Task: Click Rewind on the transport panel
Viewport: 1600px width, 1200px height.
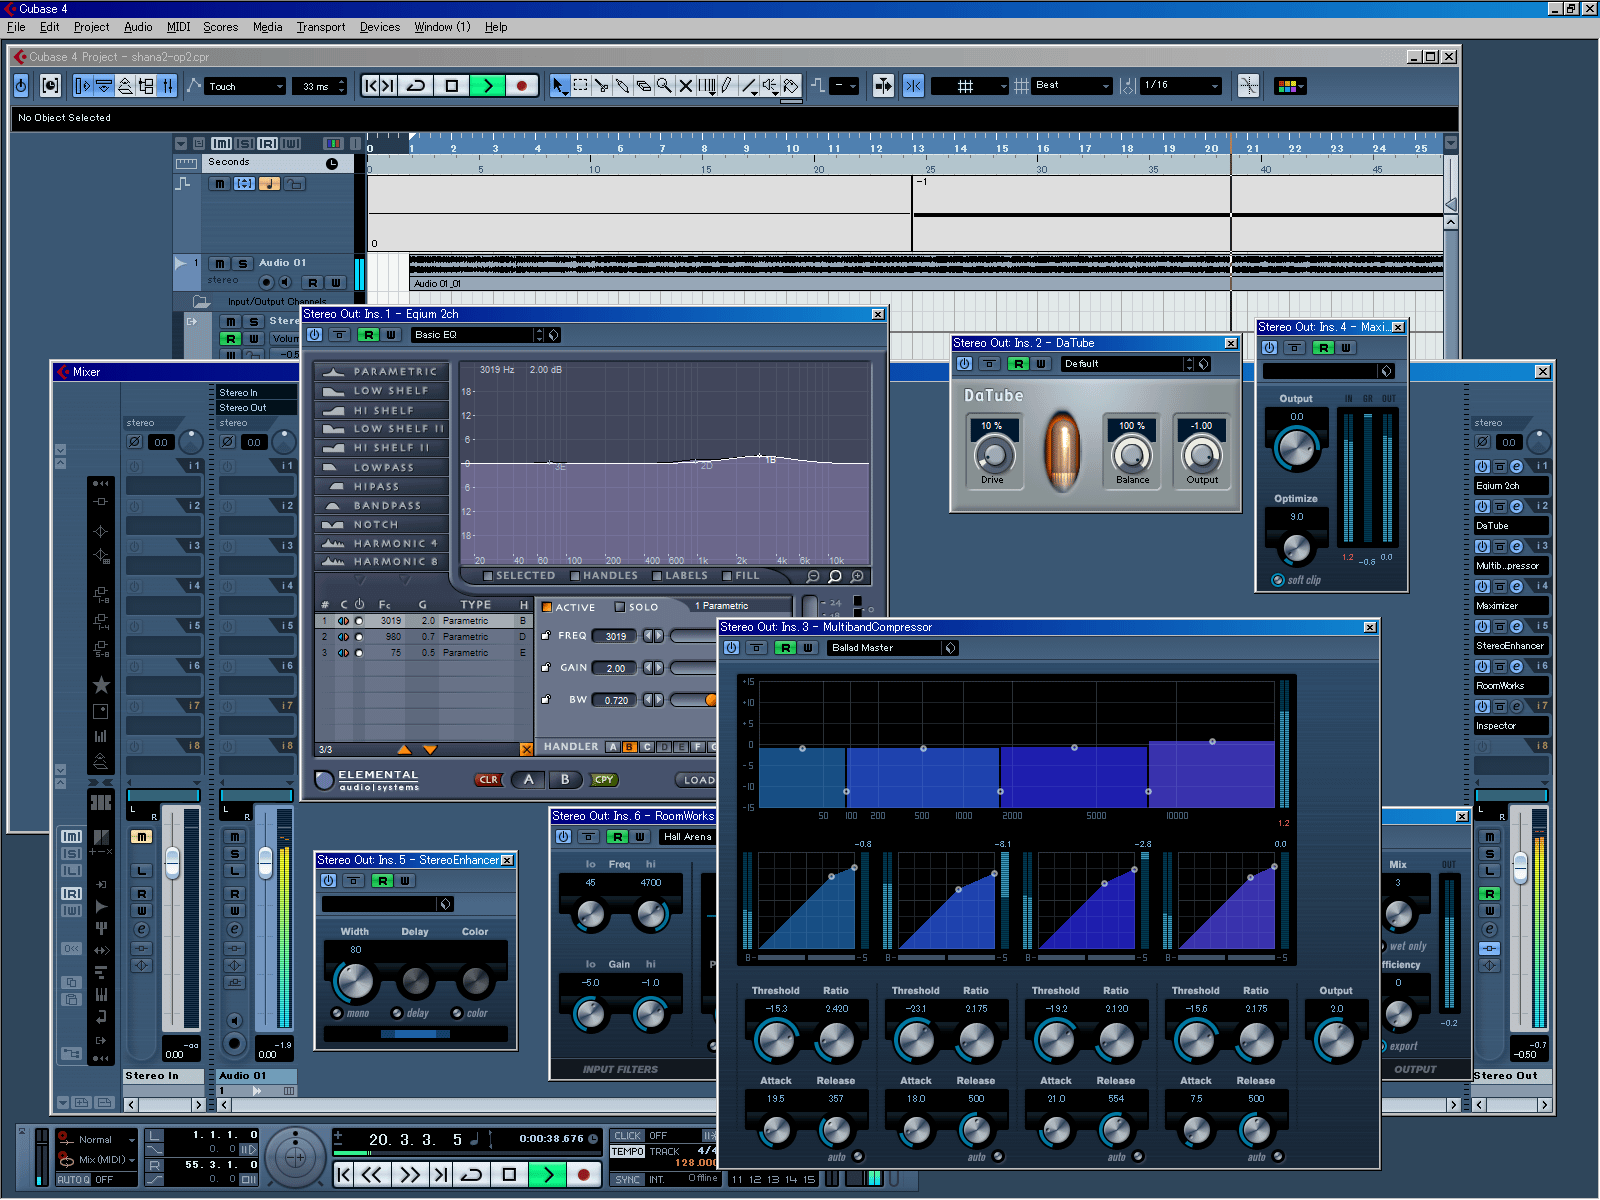Action: click(372, 1174)
